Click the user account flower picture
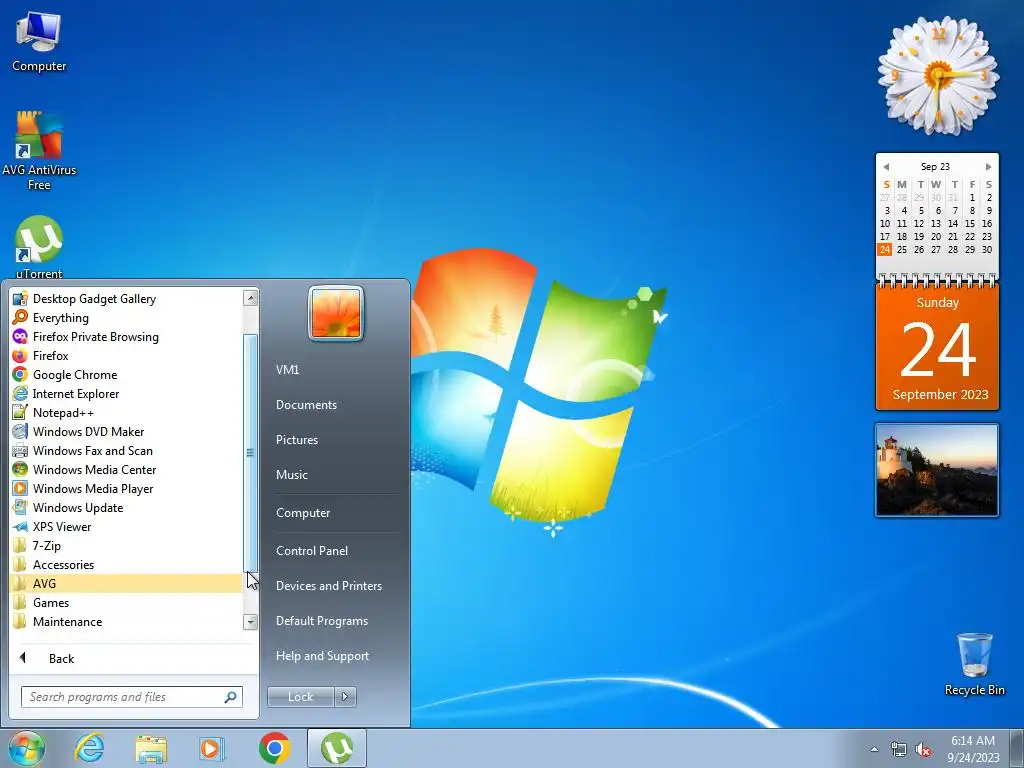 tap(336, 313)
